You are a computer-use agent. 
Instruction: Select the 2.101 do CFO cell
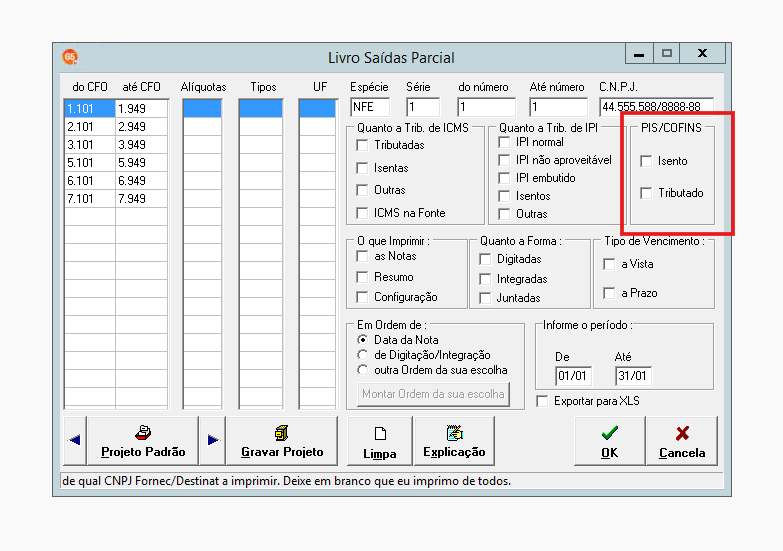point(90,127)
